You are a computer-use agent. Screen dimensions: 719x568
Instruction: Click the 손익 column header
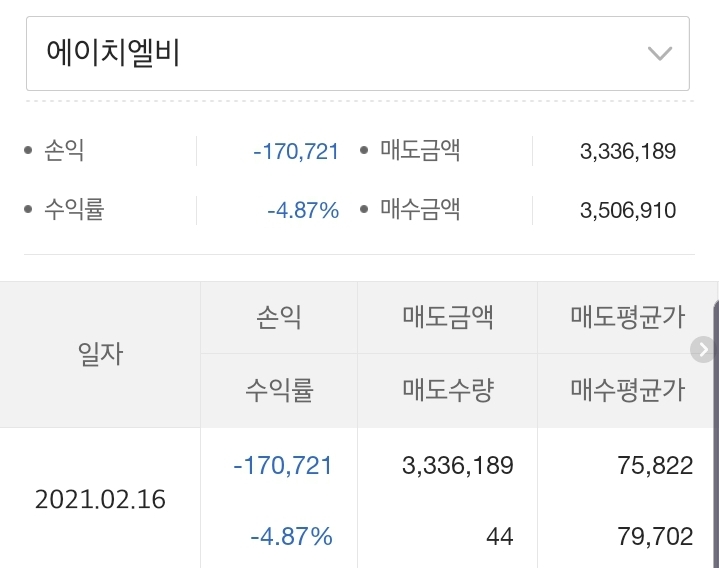[x=279, y=318]
